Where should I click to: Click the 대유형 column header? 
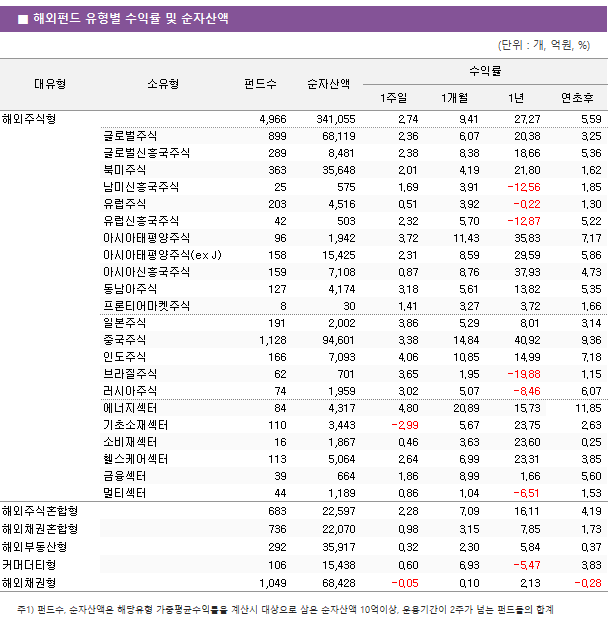pos(50,84)
